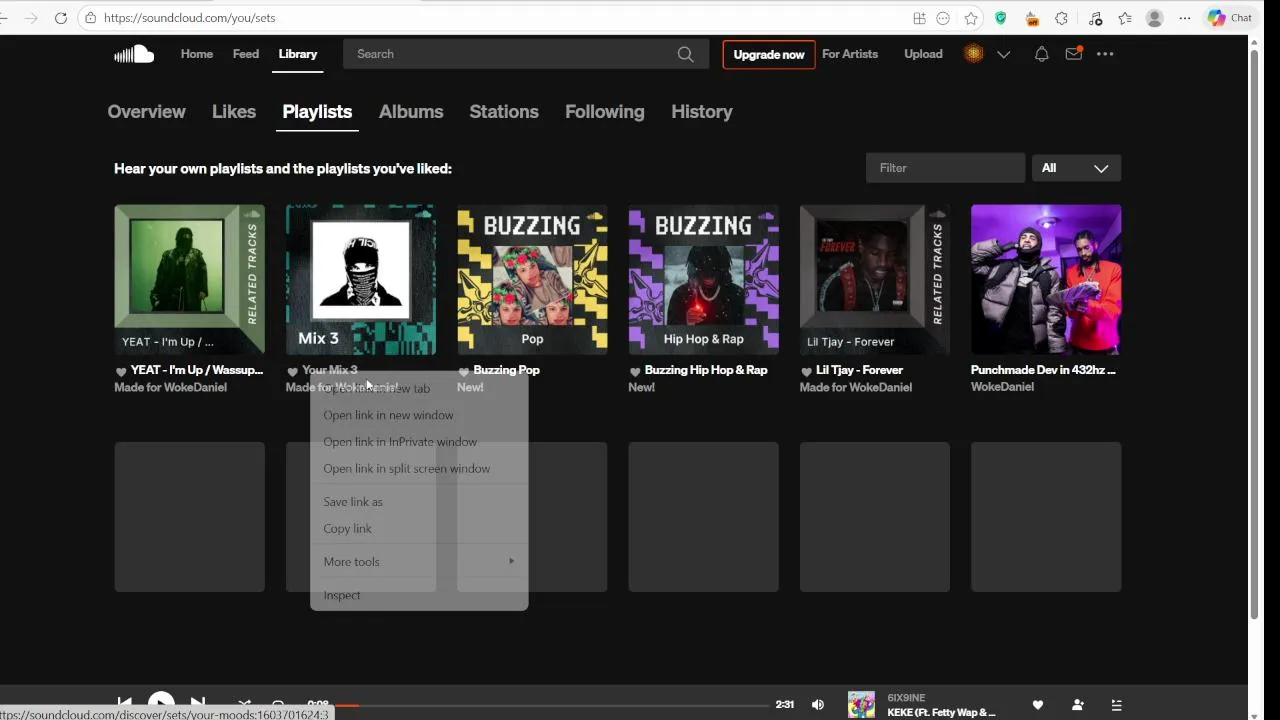Open media control music-note icon

click(1095, 18)
